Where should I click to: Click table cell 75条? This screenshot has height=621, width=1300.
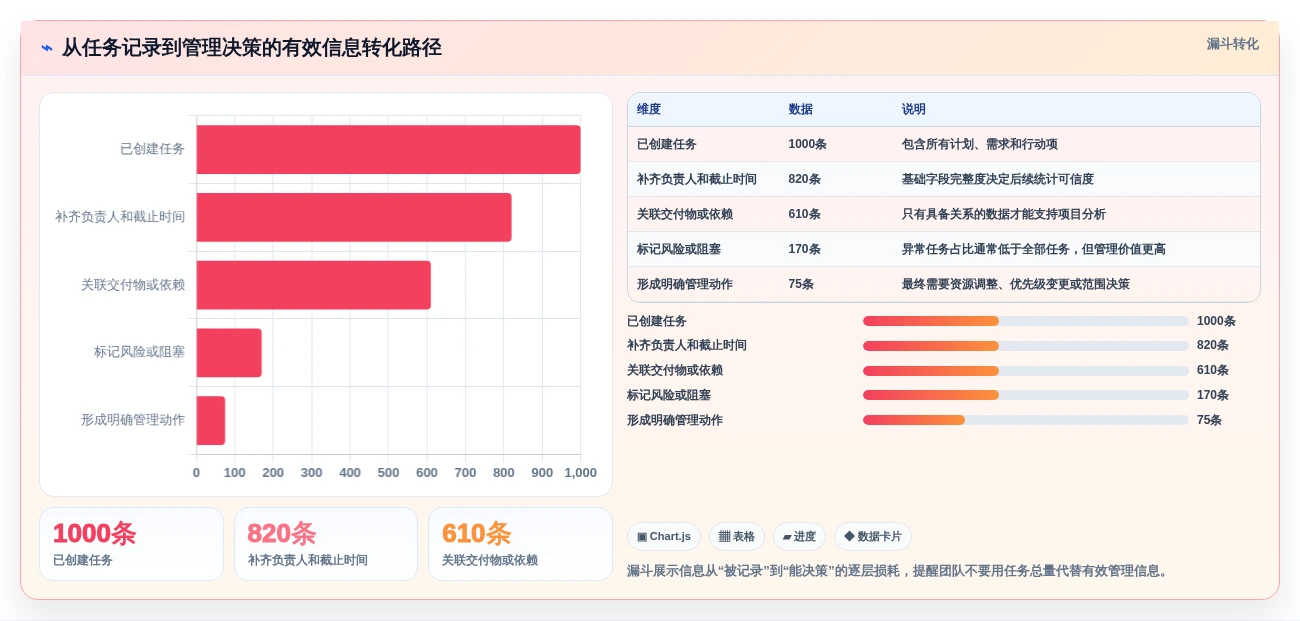801,284
